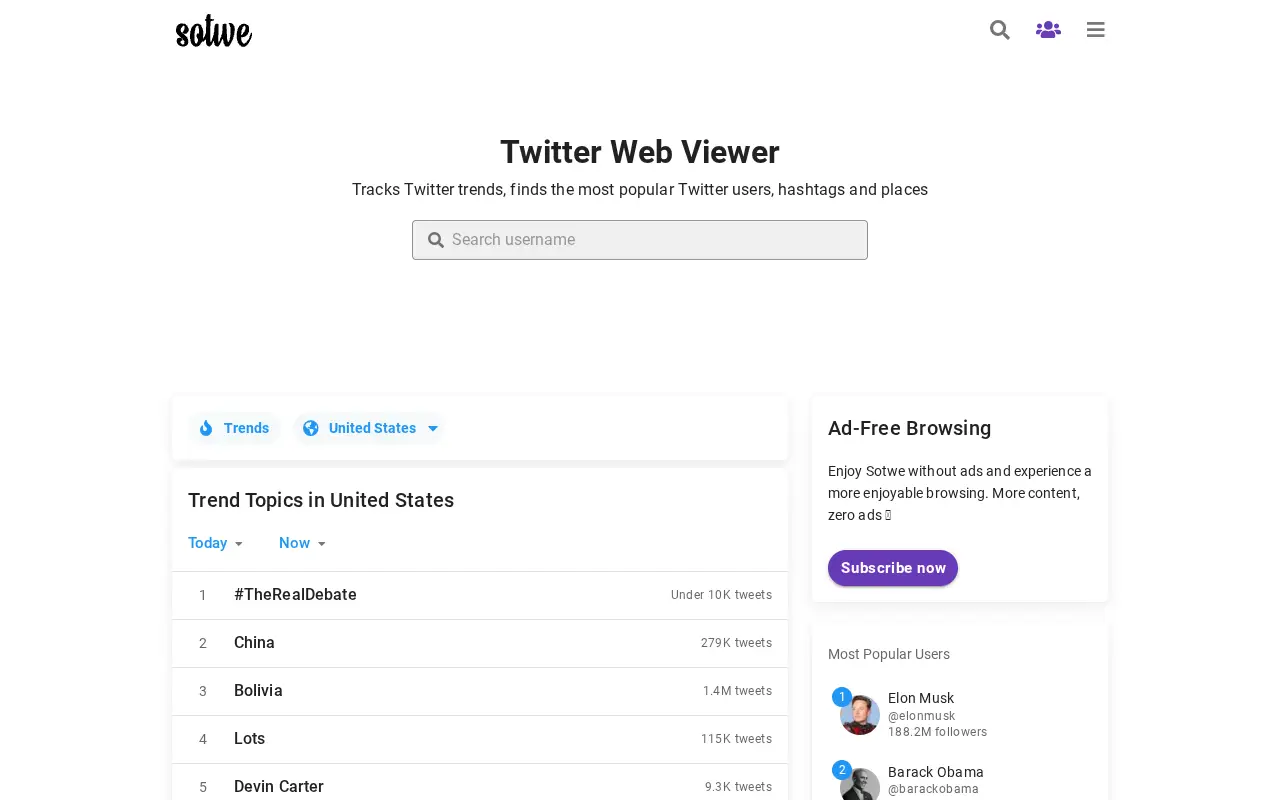
Task: Click the Subscribe now button
Action: click(x=893, y=568)
